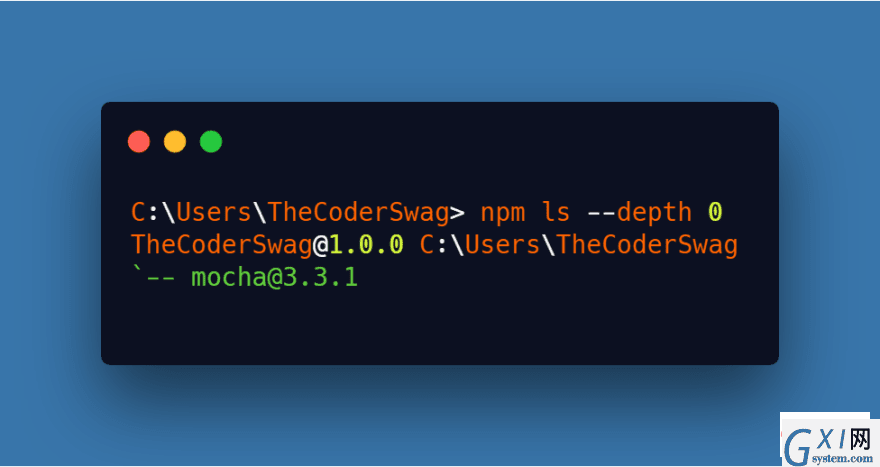Click the empty area below mocha line
The image size is (880, 467).
coord(439,326)
